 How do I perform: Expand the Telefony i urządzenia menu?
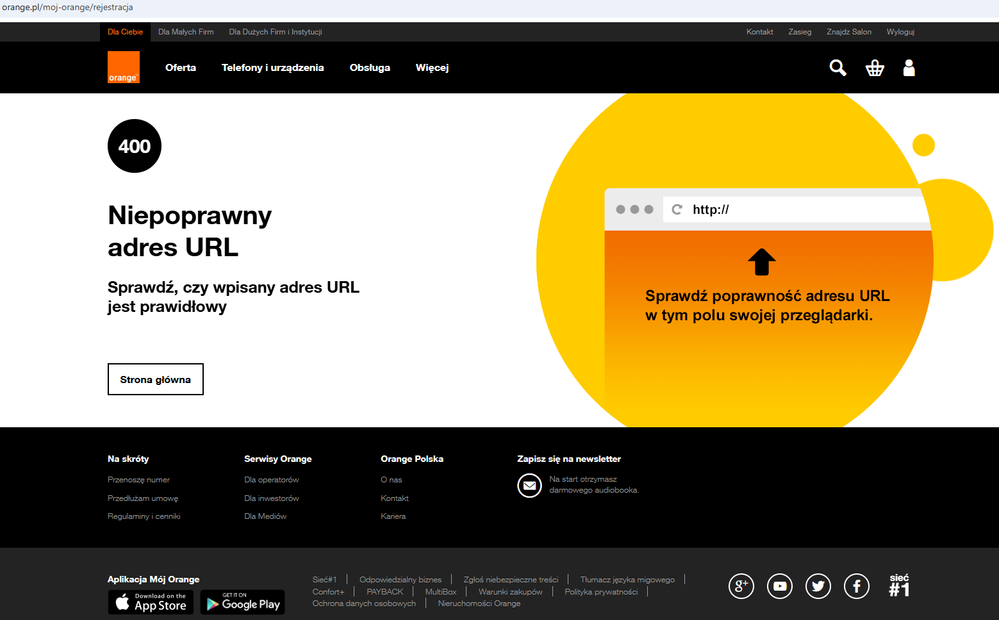pos(273,68)
